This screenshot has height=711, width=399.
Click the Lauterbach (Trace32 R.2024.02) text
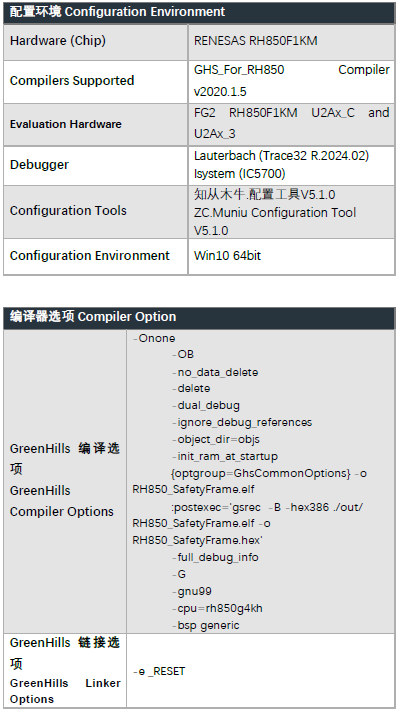pyautogui.click(x=281, y=156)
